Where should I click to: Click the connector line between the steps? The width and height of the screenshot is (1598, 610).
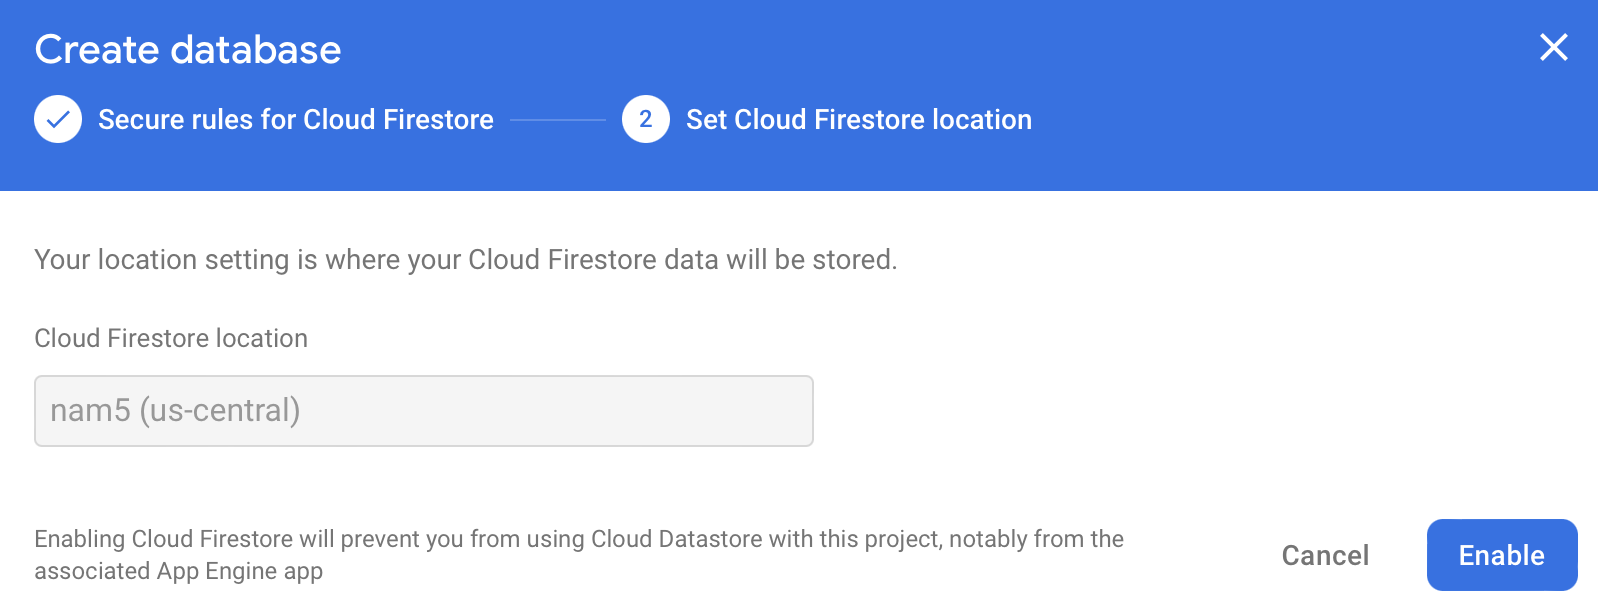coord(558,120)
